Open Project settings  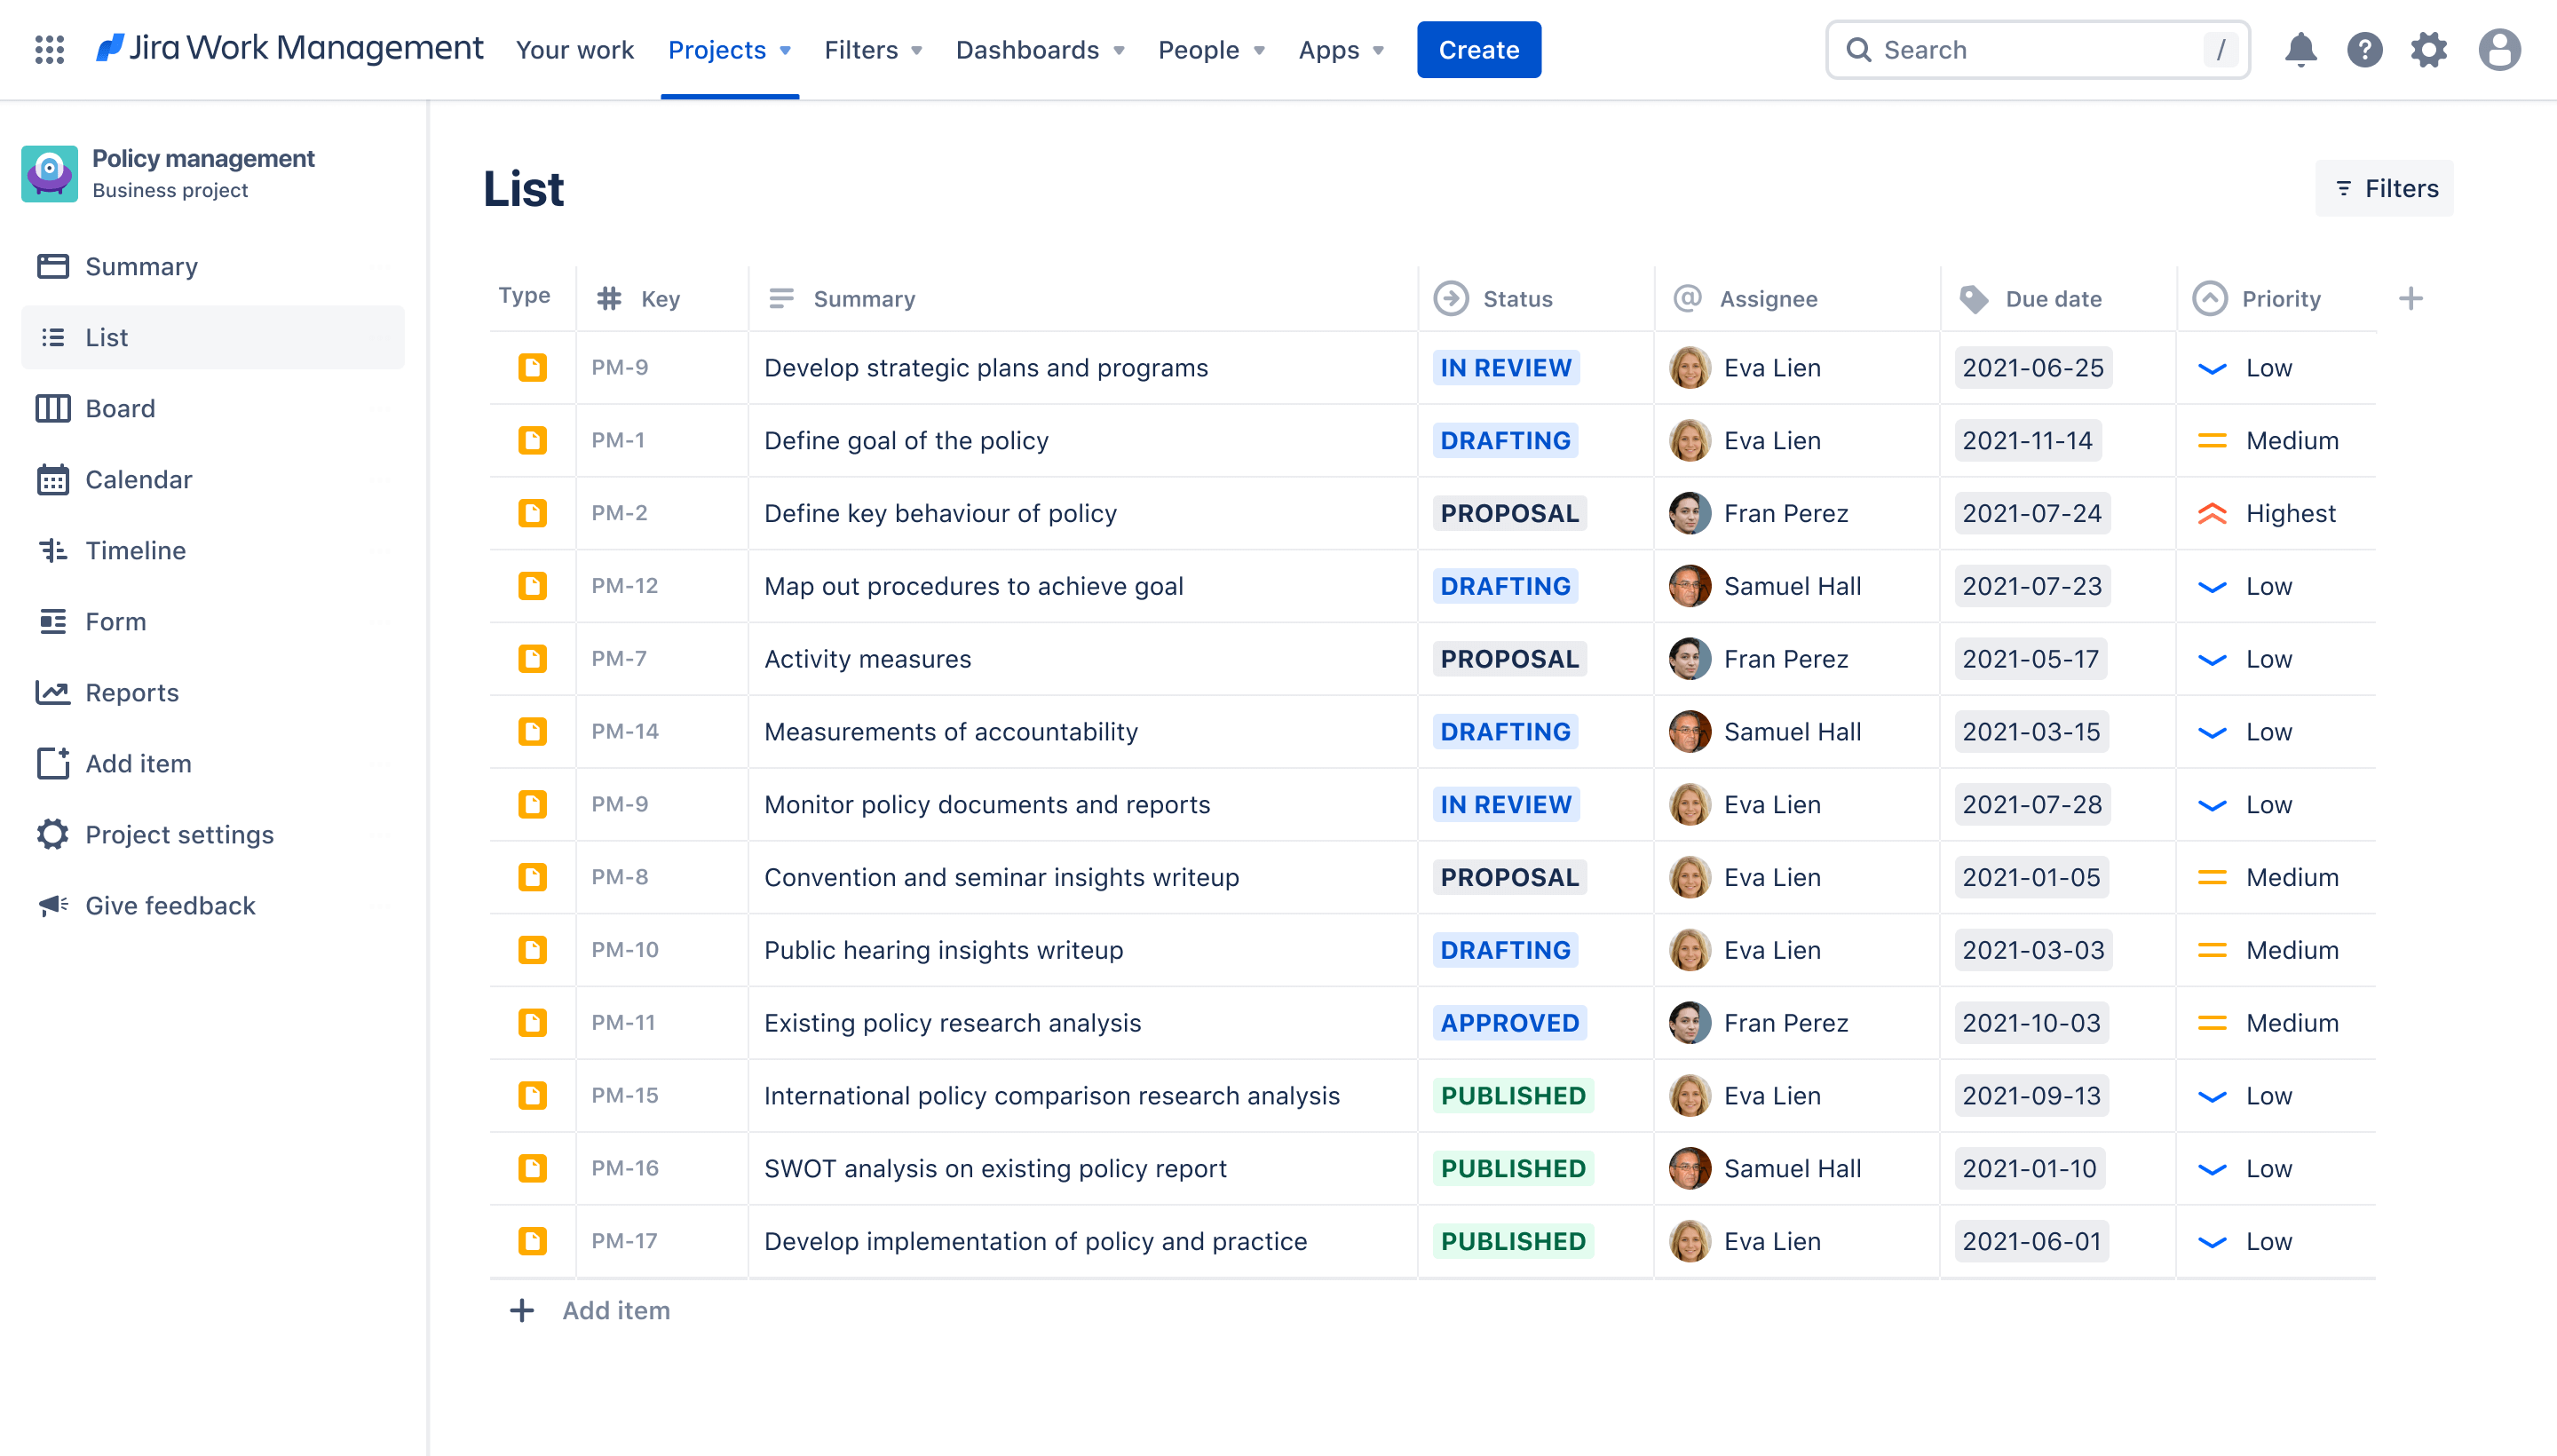pyautogui.click(x=179, y=833)
